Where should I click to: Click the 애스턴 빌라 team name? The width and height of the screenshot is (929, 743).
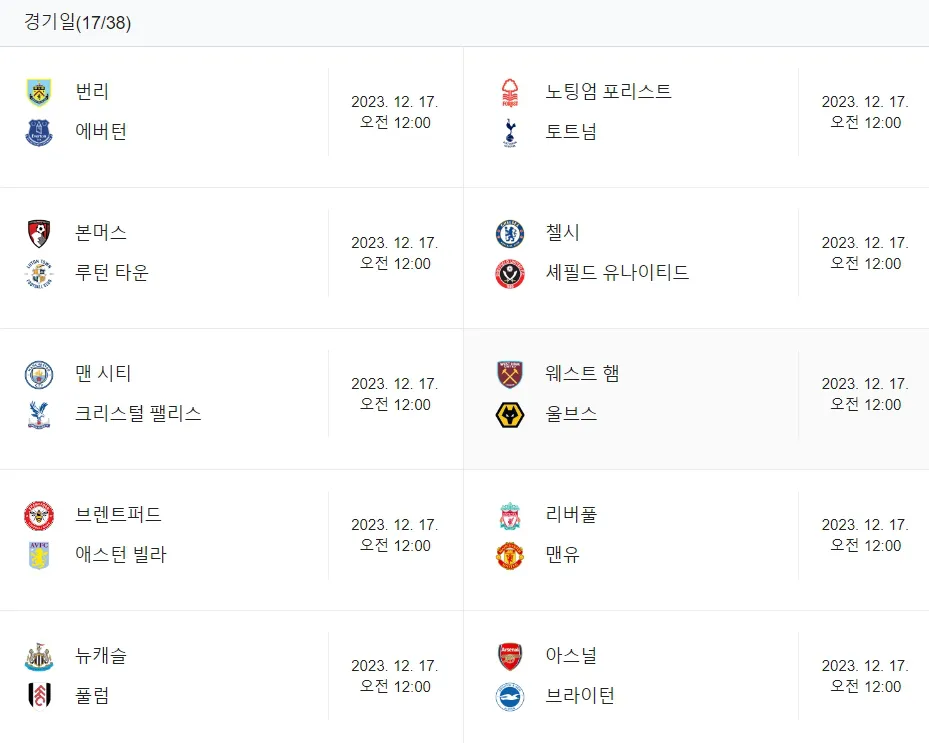[121, 555]
